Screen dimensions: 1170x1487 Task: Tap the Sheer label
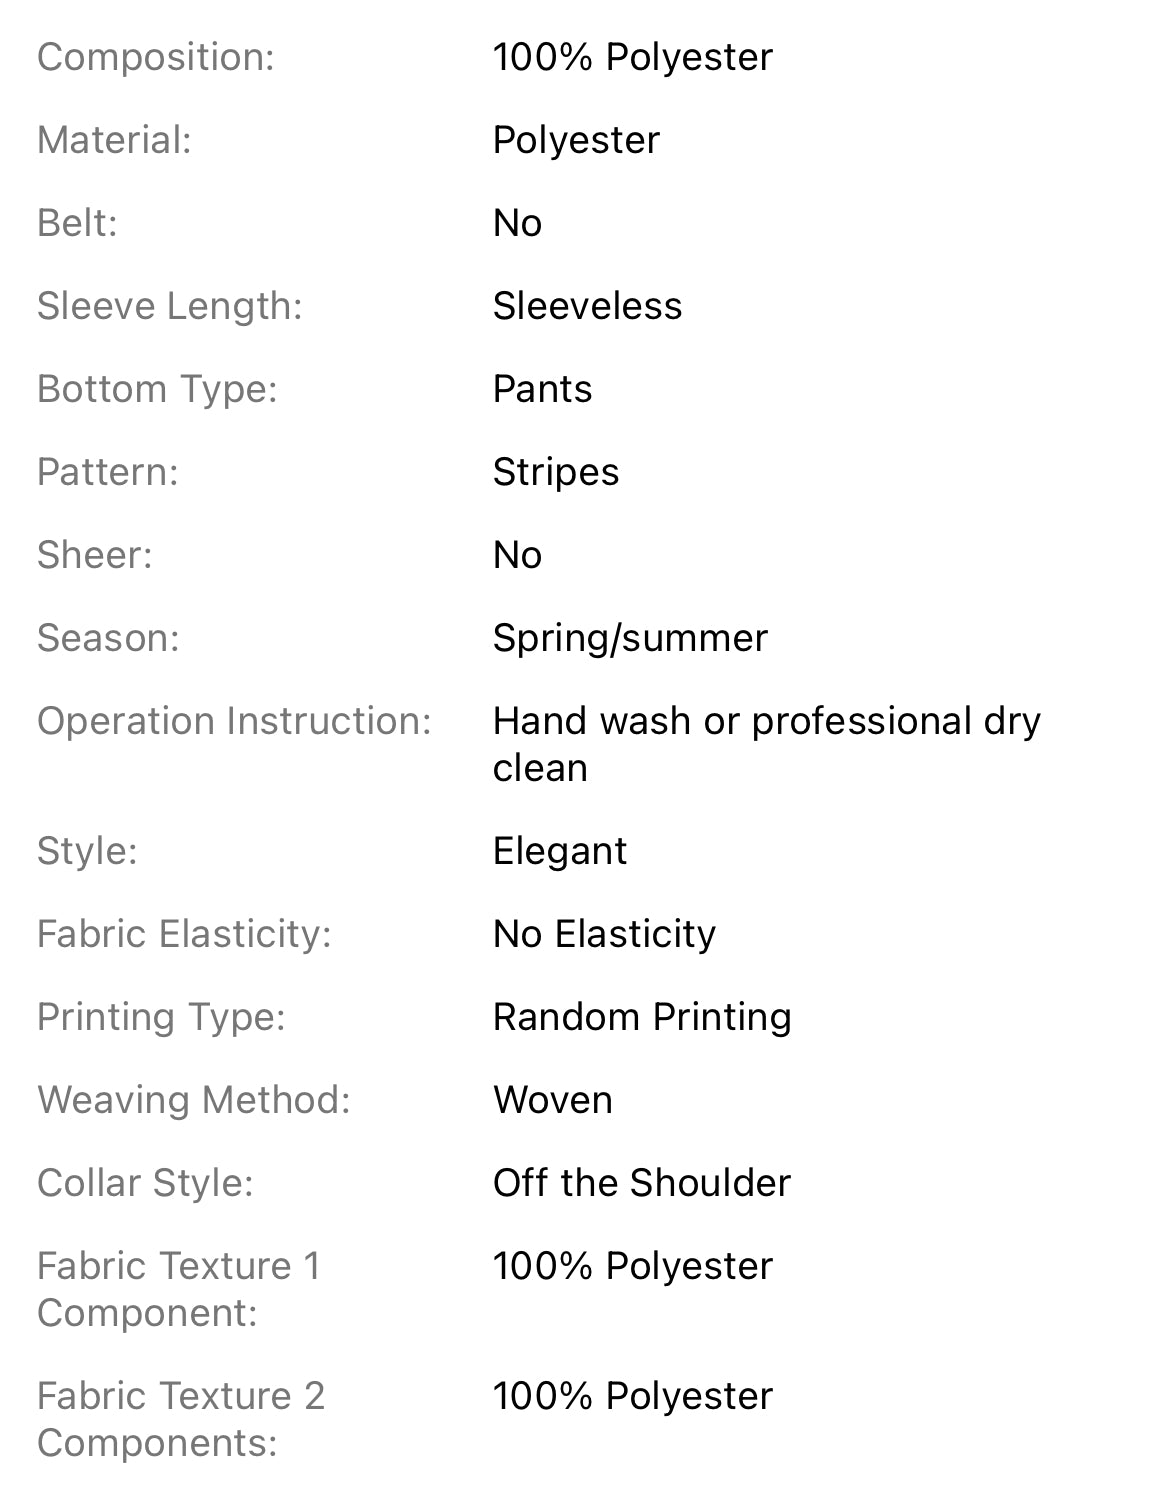click(94, 555)
